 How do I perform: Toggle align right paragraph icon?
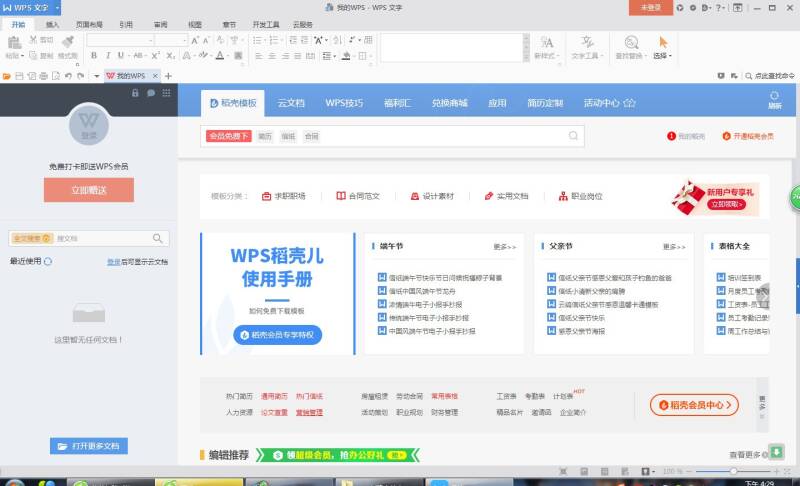[285, 56]
